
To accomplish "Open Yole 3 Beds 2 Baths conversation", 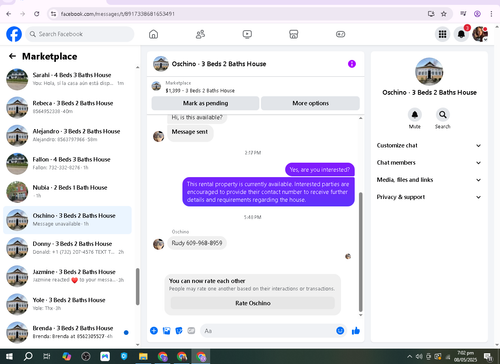I will (x=67, y=304).
